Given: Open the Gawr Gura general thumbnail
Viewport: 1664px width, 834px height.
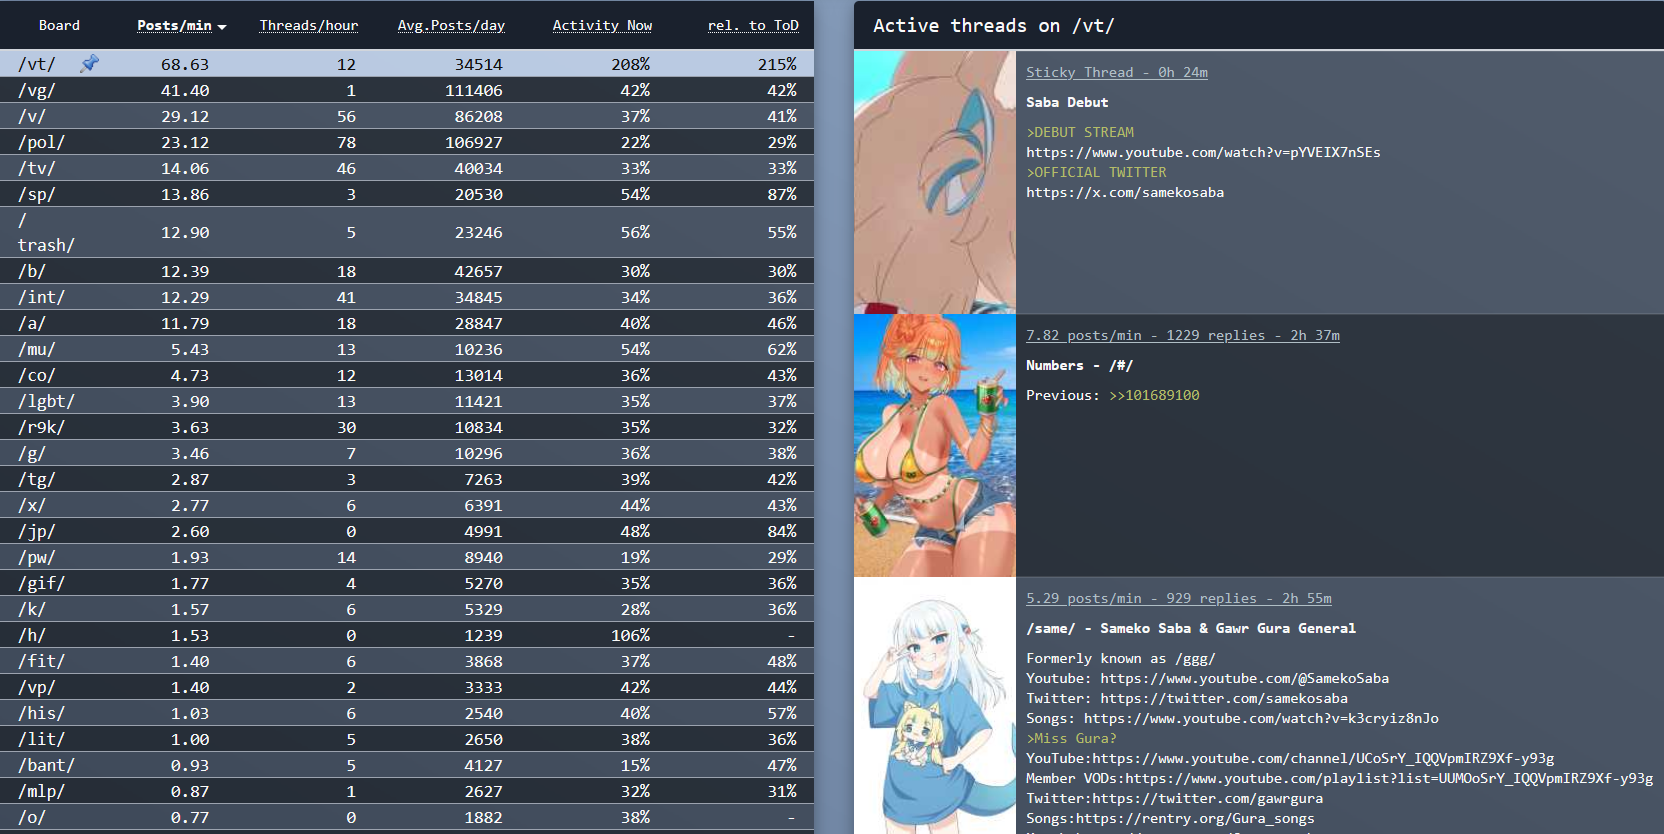Looking at the screenshot, I should tap(934, 705).
